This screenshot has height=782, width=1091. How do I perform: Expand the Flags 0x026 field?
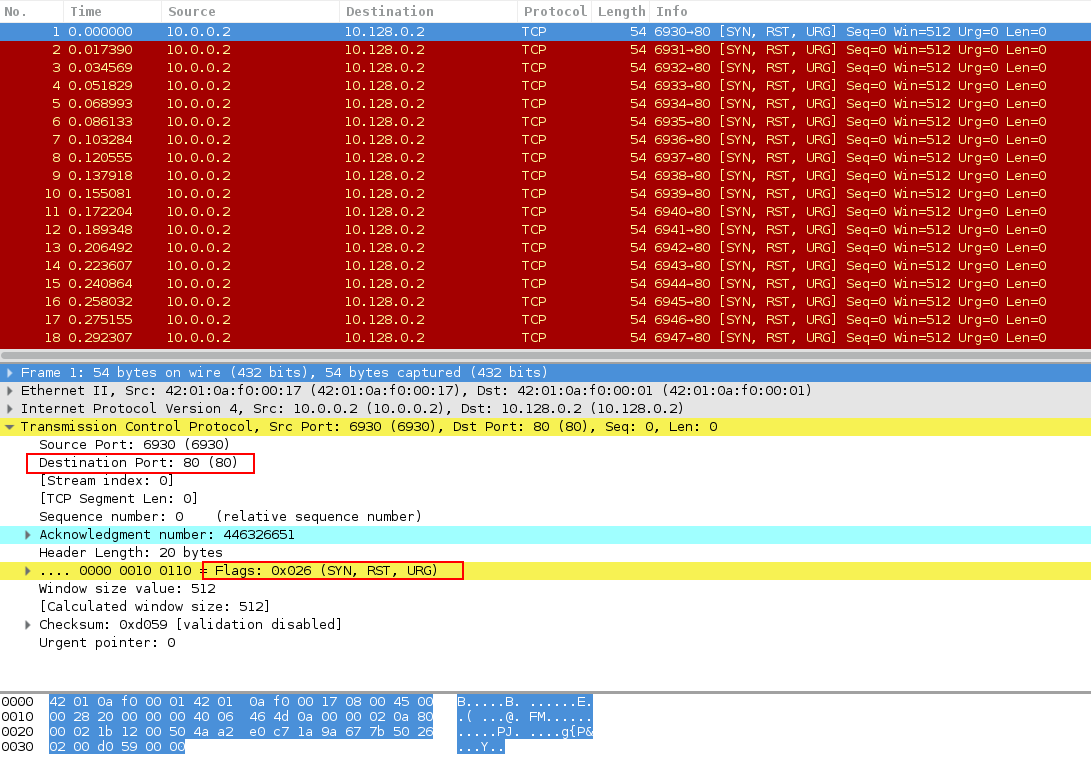tap(28, 571)
